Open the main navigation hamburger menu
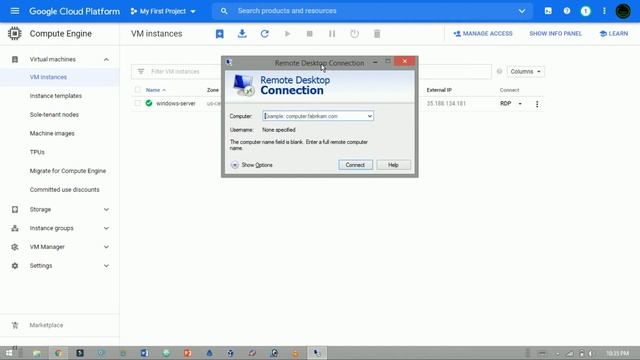Viewport: 640px width, 360px height. pyautogui.click(x=15, y=11)
